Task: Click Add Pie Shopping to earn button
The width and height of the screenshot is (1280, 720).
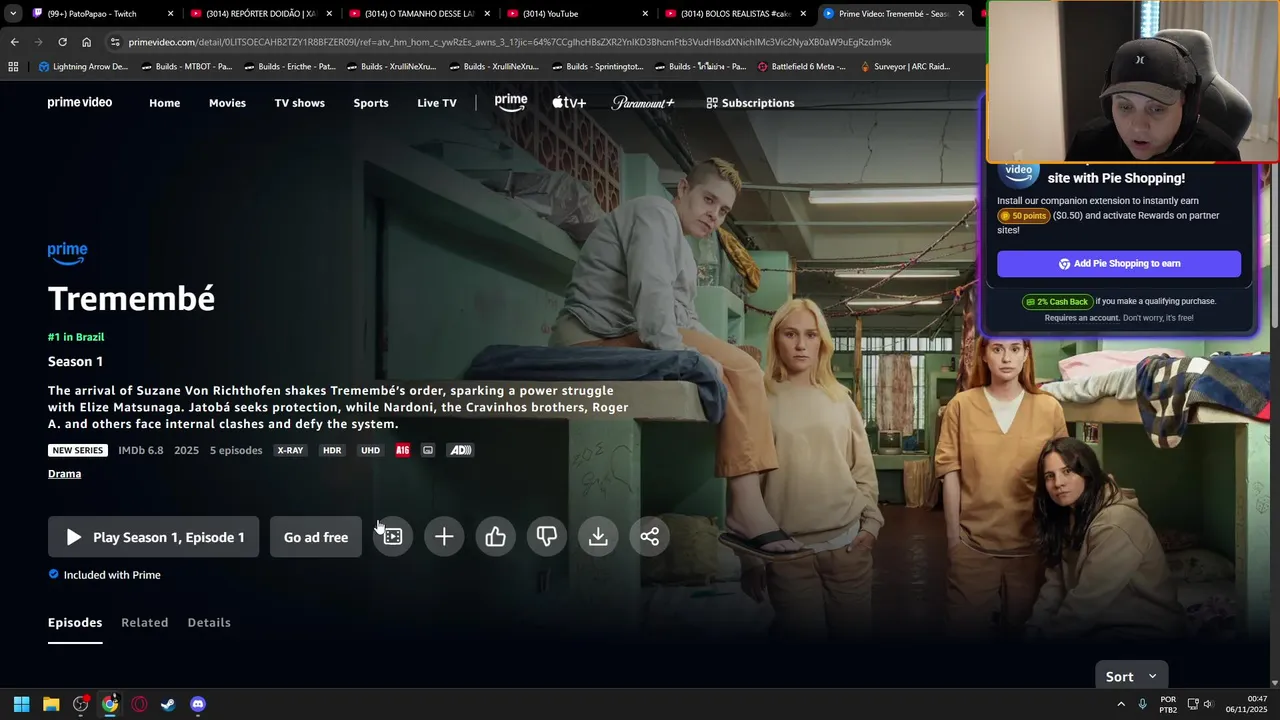Action: [x=1119, y=264]
